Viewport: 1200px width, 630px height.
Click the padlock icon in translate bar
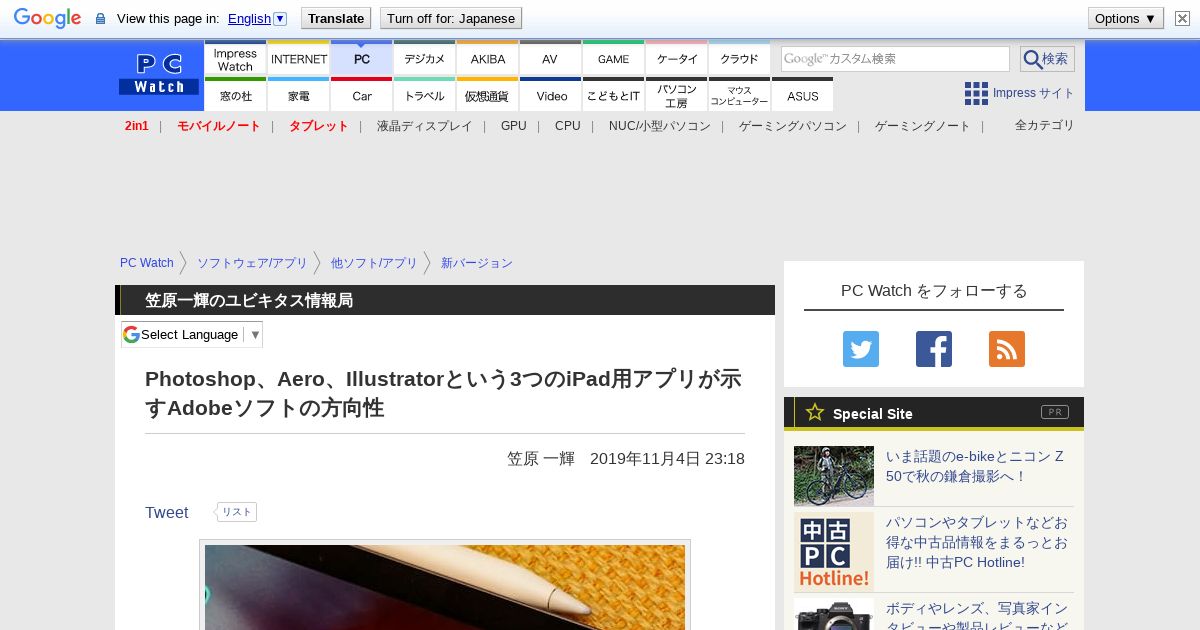click(100, 19)
